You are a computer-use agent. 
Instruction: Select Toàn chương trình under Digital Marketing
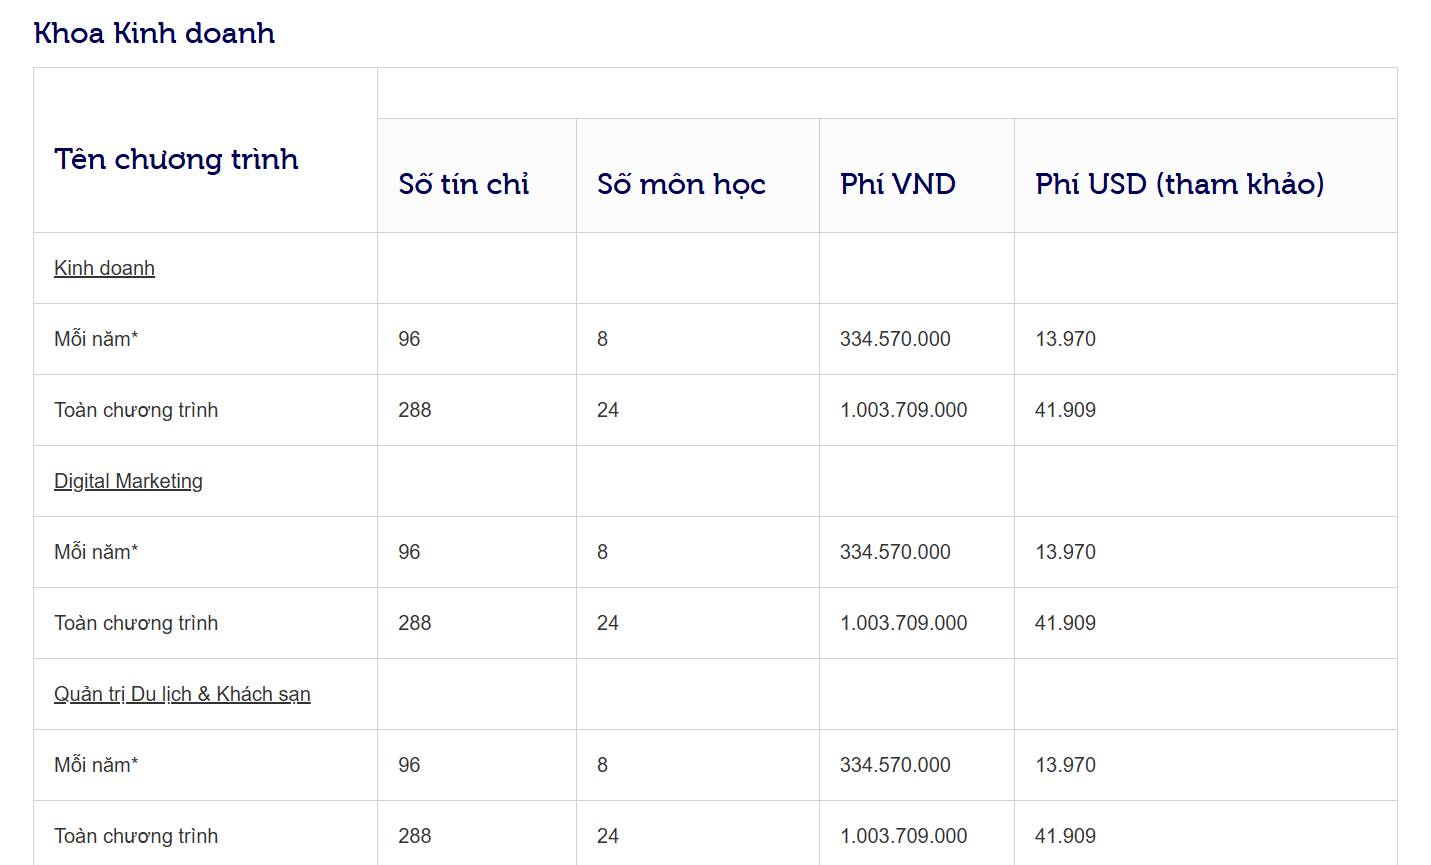pyautogui.click(x=136, y=623)
